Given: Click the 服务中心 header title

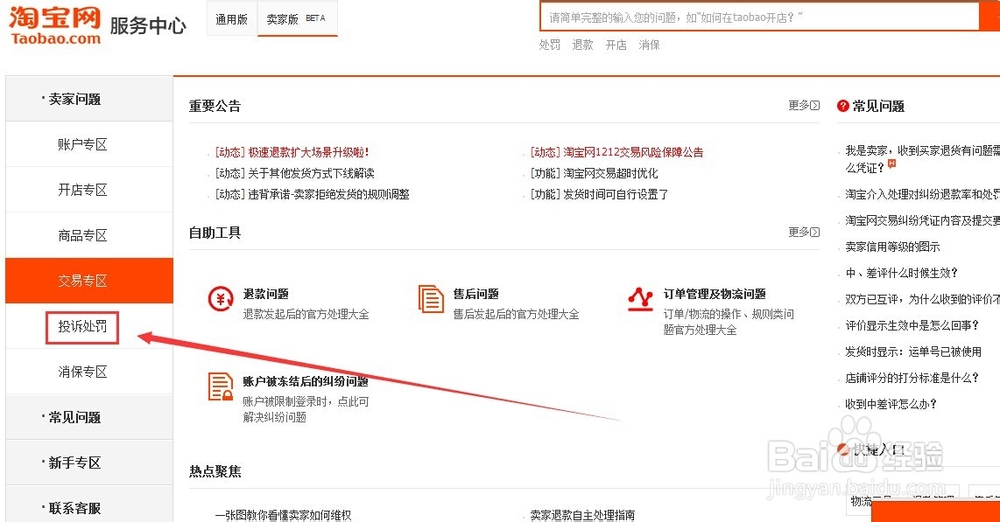Looking at the screenshot, I should (x=148, y=26).
